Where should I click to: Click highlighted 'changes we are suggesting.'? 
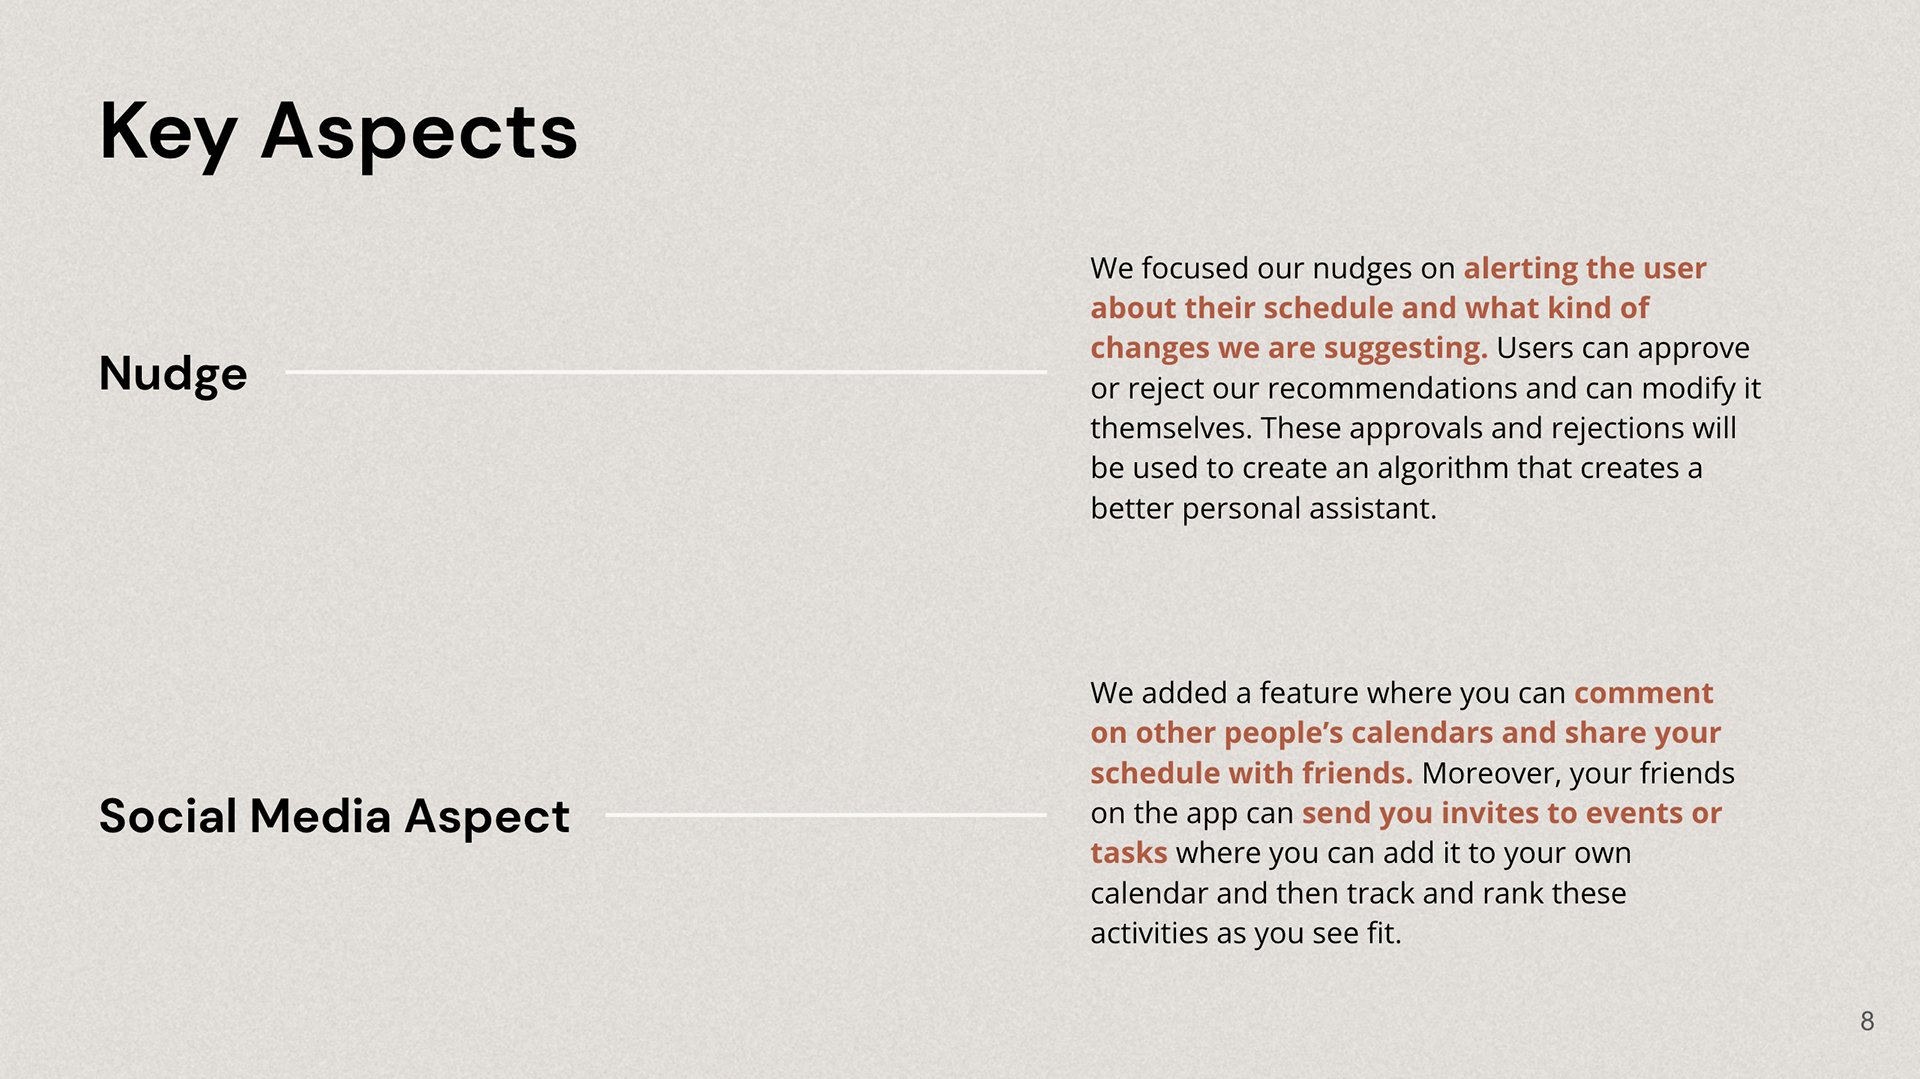click(x=1289, y=348)
